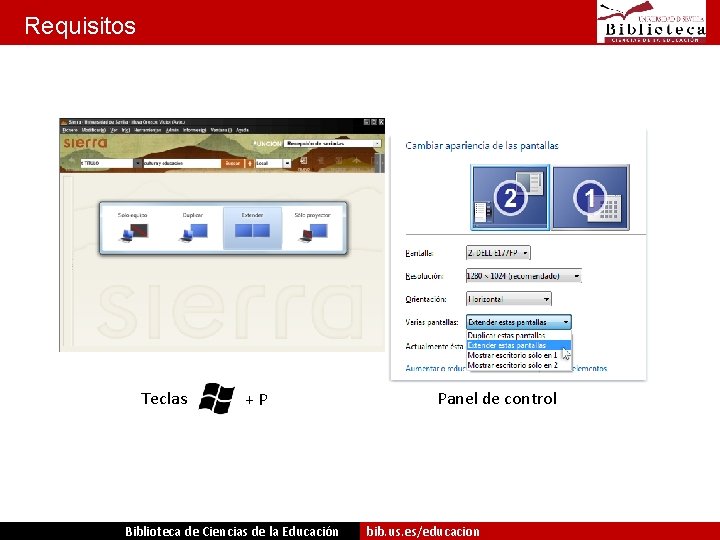720x540 pixels.
Task: Choose the 'Duplicar' display mode
Action: (193, 228)
